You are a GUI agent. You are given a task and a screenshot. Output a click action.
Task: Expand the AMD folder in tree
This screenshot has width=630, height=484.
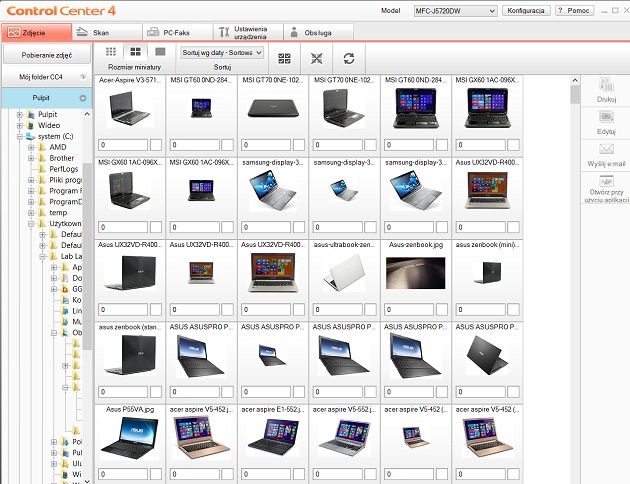(31, 147)
